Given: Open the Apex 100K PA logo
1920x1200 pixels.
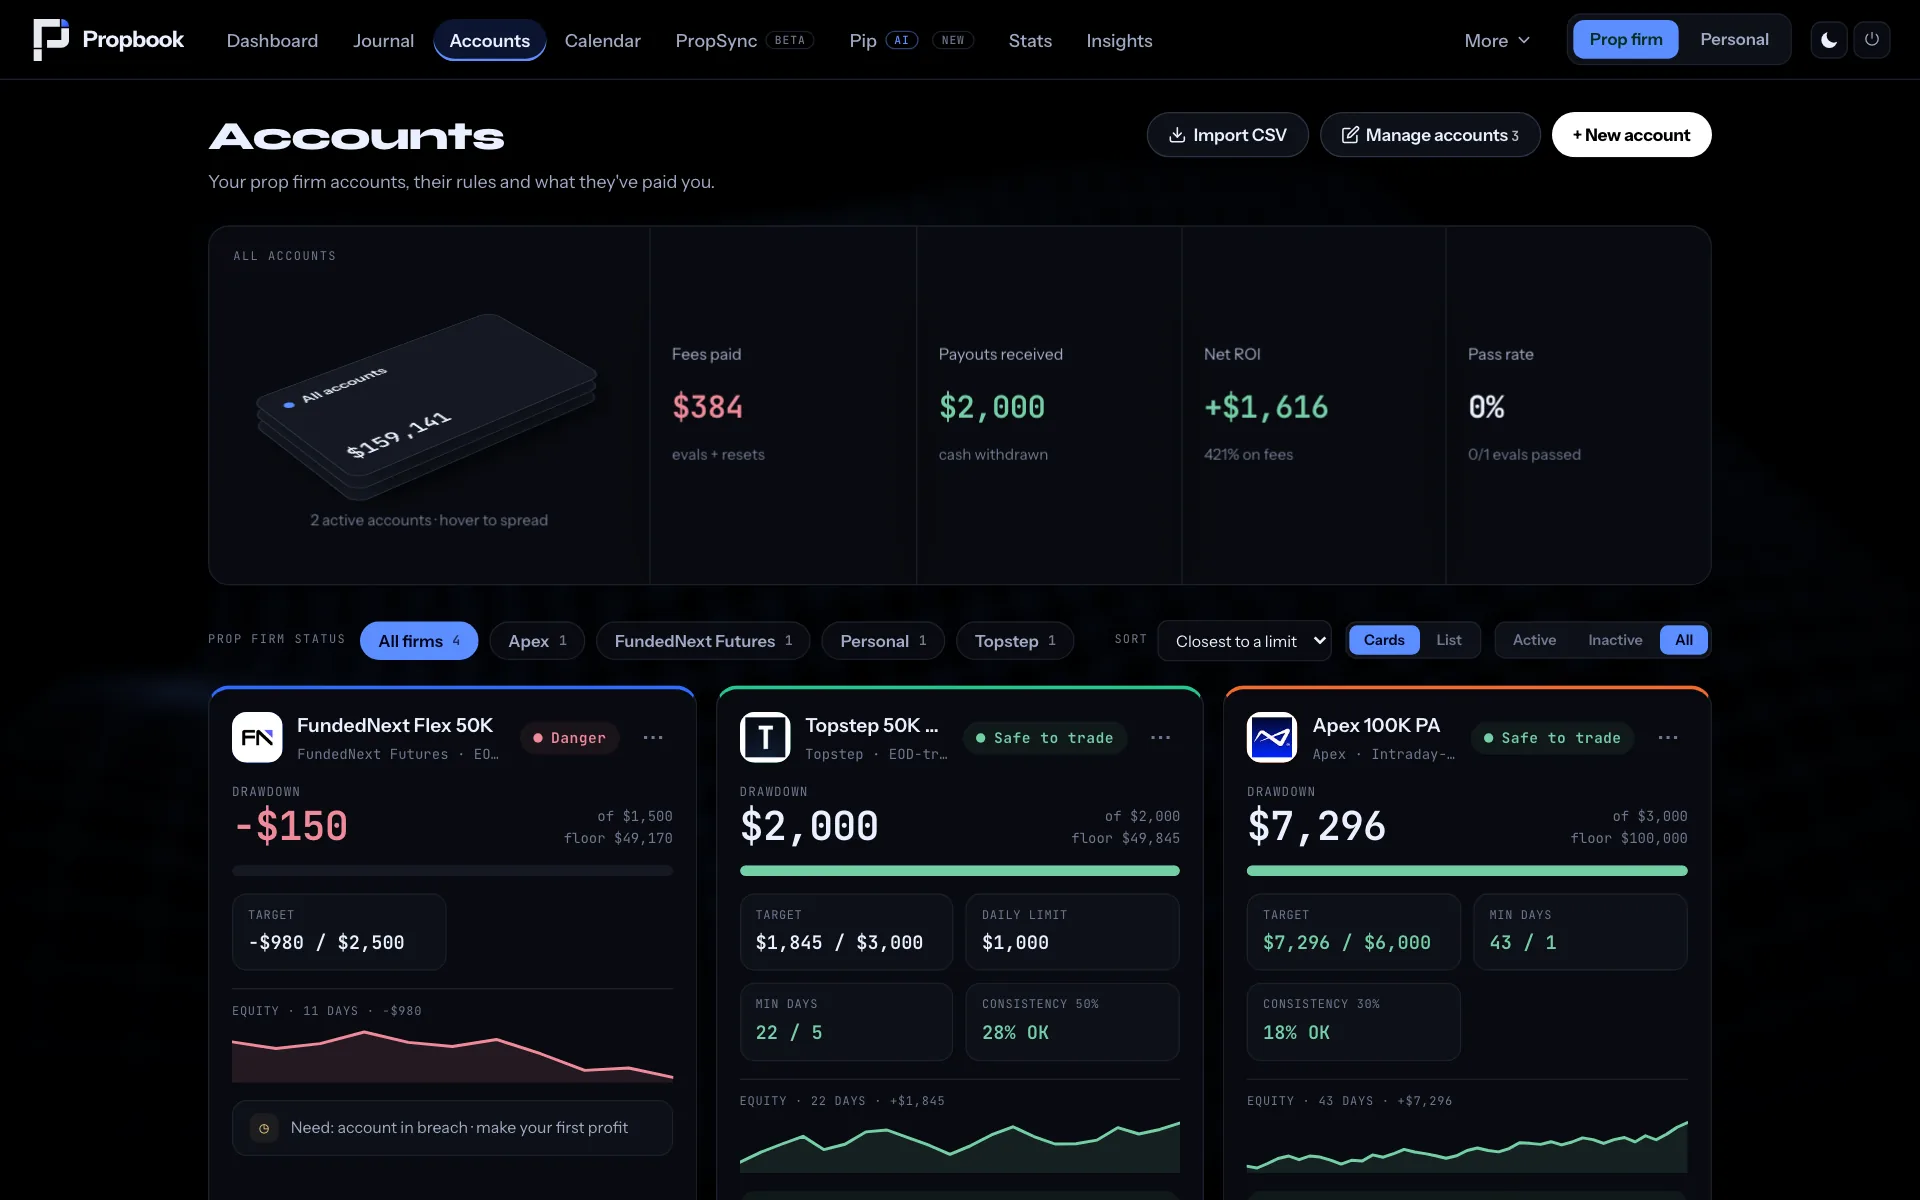Looking at the screenshot, I should pyautogui.click(x=1272, y=737).
